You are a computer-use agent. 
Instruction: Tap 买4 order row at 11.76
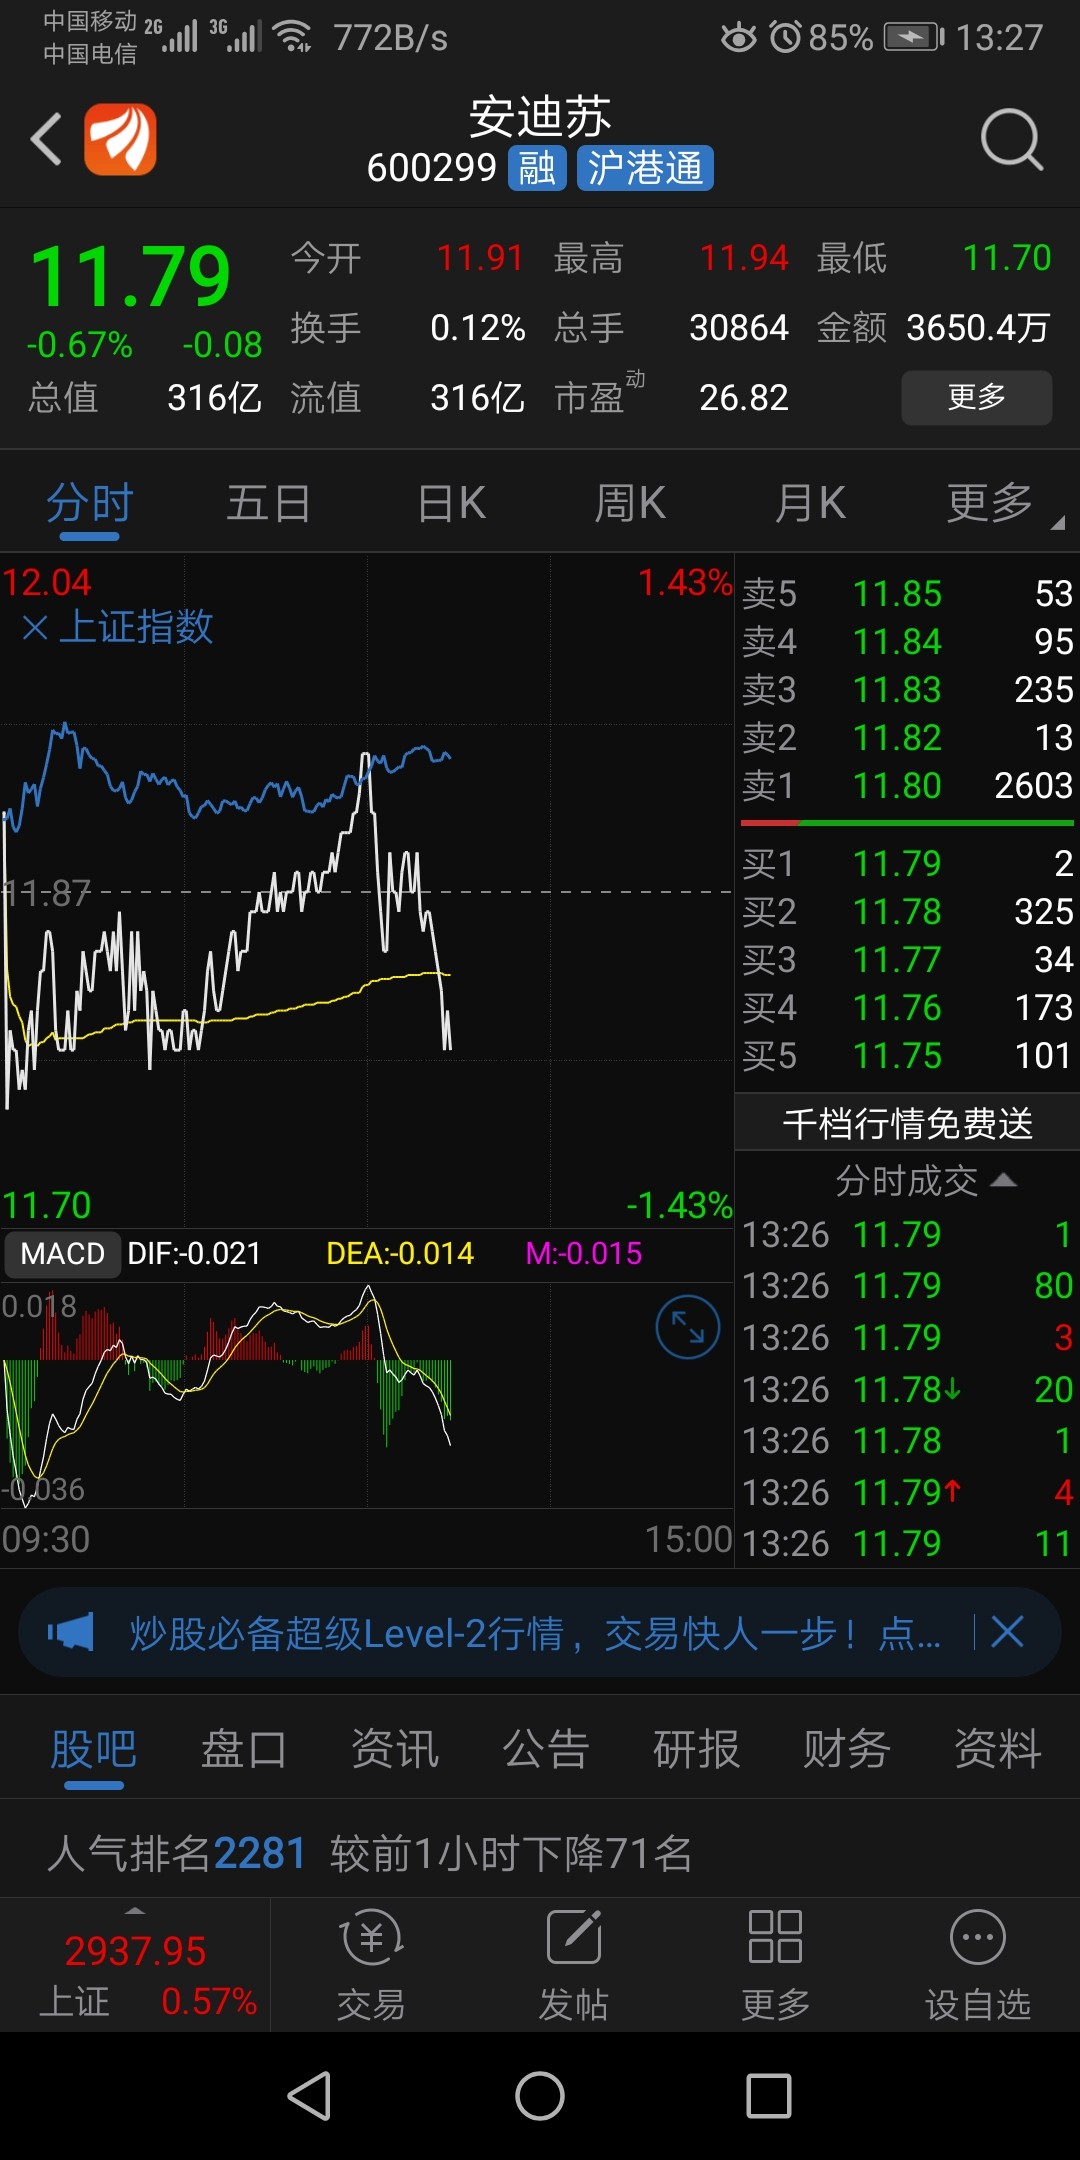click(908, 1007)
